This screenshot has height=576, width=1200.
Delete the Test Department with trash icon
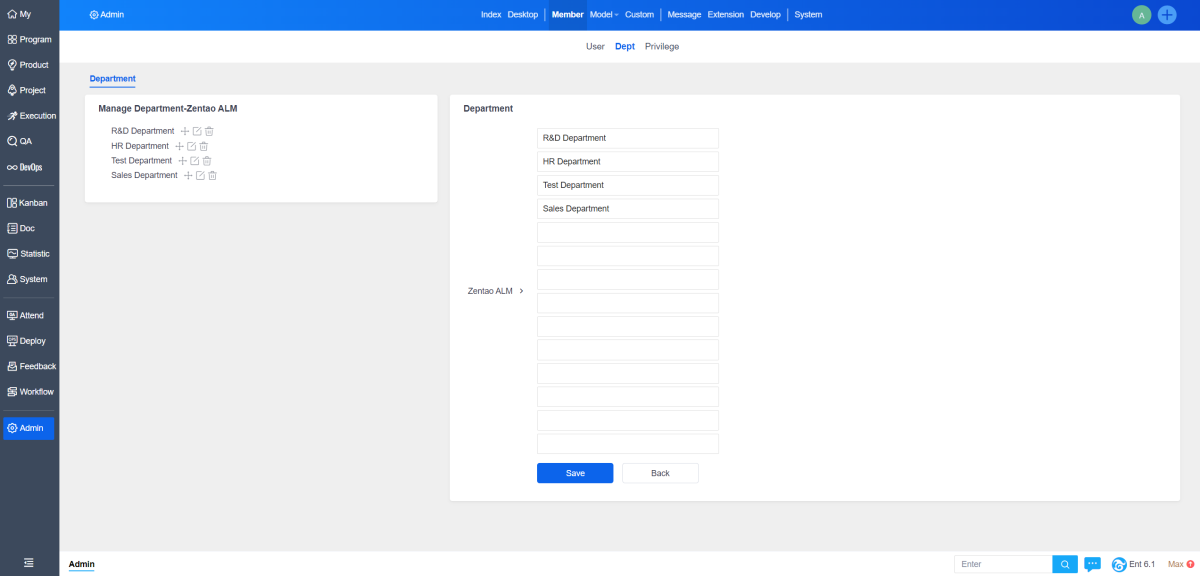coord(207,161)
